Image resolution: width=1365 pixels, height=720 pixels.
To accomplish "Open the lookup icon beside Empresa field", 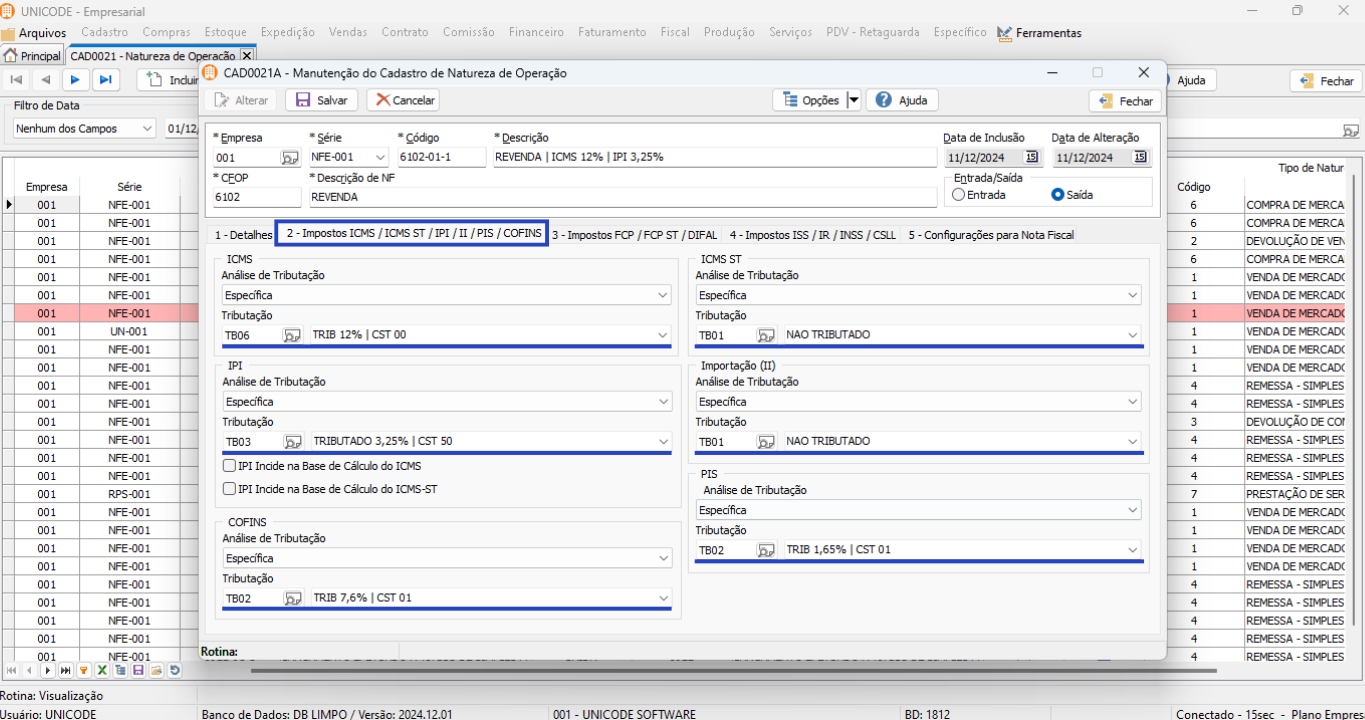I will [x=290, y=157].
